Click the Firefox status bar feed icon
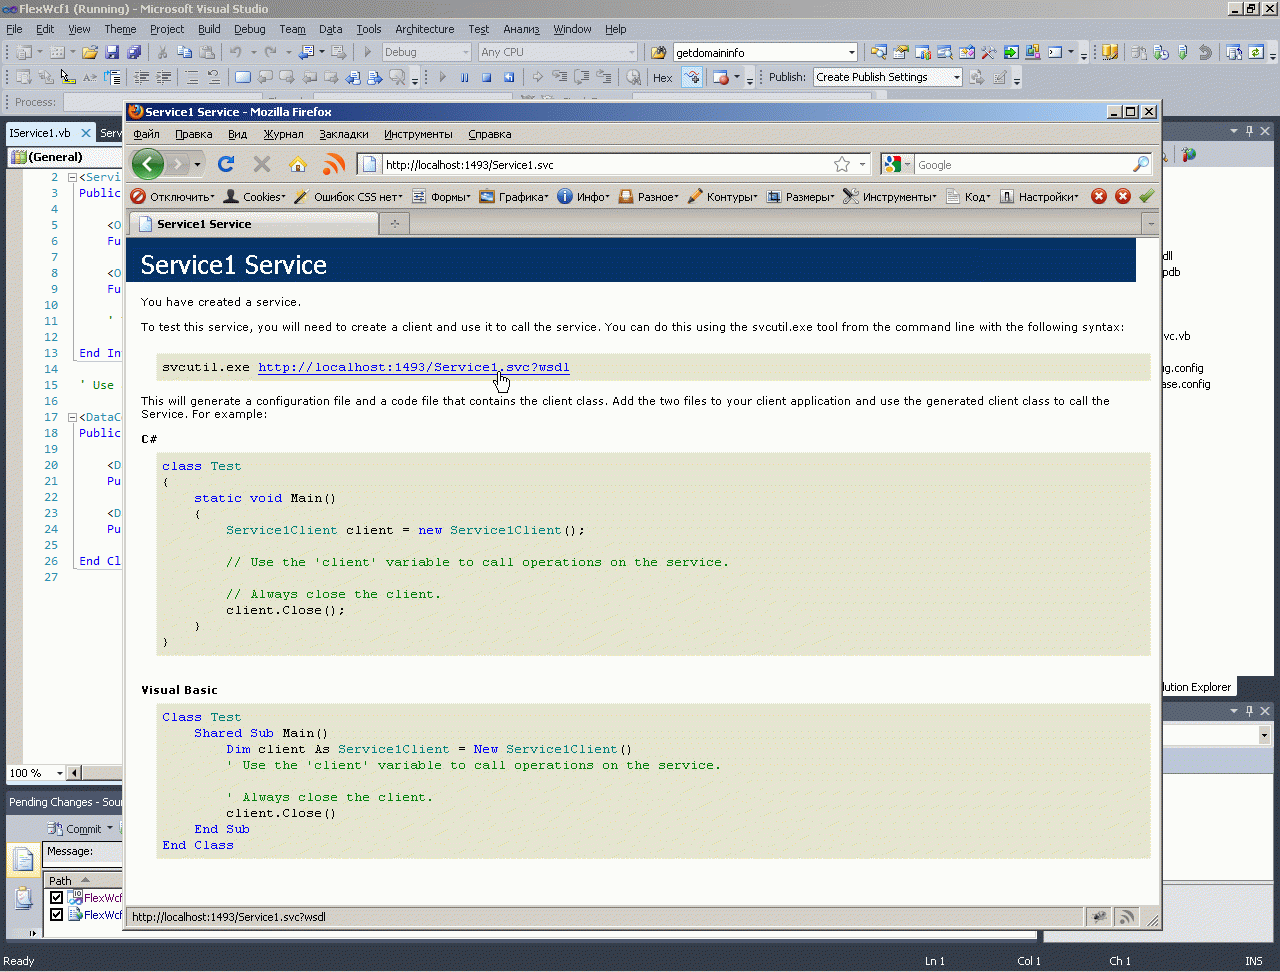The height and width of the screenshot is (972, 1280). pos(1127,917)
